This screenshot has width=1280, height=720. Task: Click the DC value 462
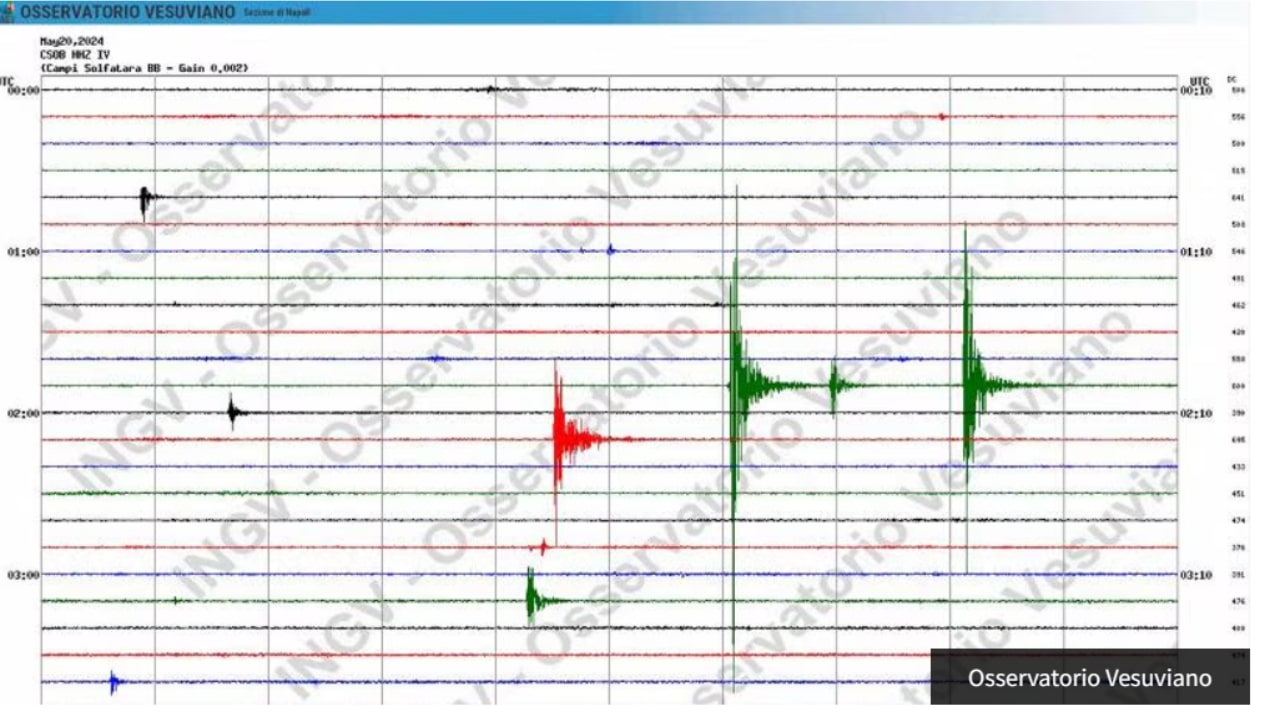1238,305
